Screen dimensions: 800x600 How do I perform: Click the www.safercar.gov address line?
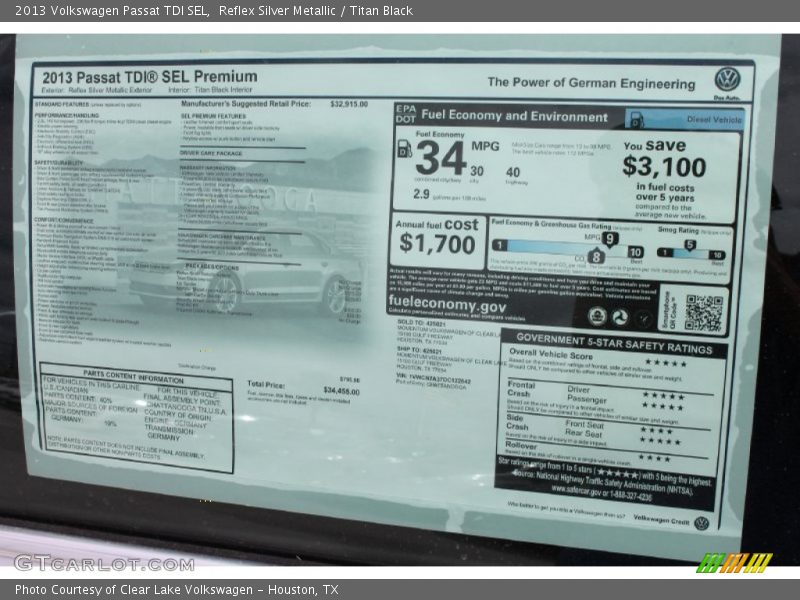click(x=601, y=494)
